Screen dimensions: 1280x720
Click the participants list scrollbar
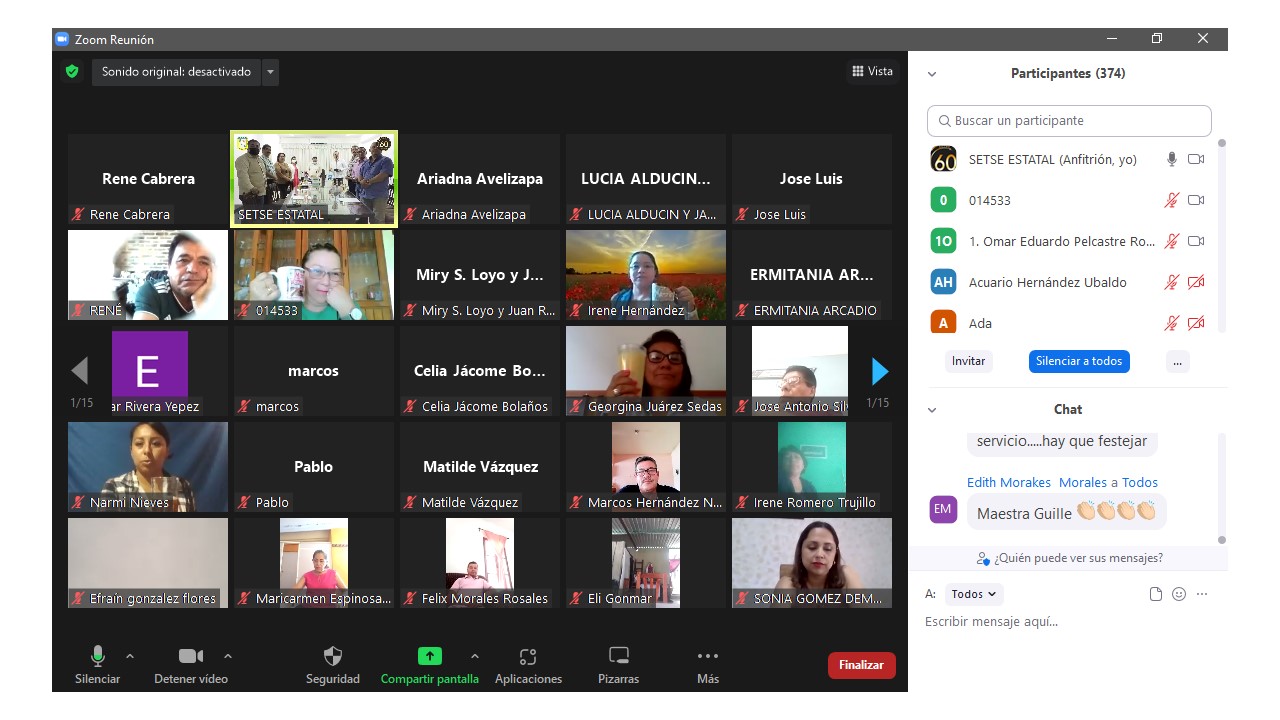coord(1221,238)
